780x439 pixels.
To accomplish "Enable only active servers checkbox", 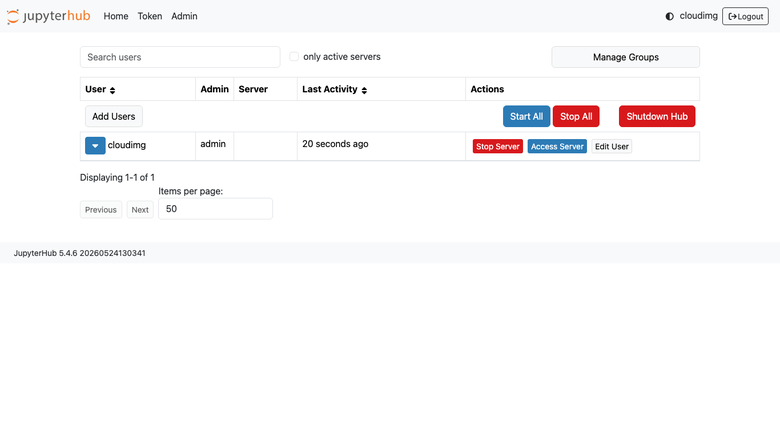I will 294,57.
